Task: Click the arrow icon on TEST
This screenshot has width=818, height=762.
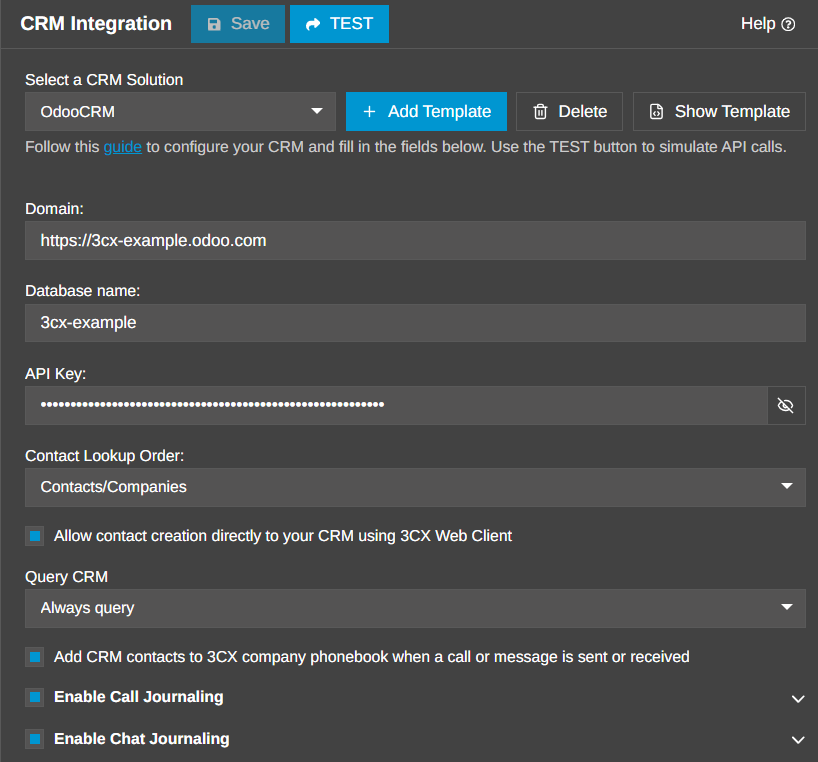Action: (313, 24)
